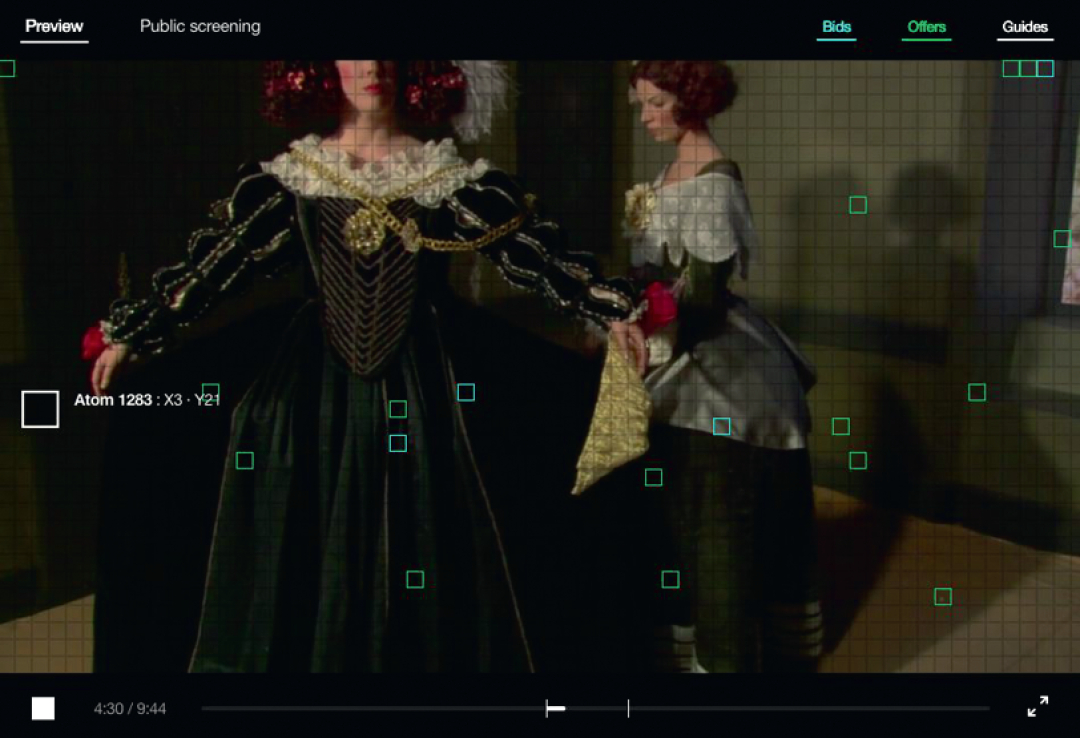Open the Public screening tab
Screen dimensions: 1080x738
200,27
